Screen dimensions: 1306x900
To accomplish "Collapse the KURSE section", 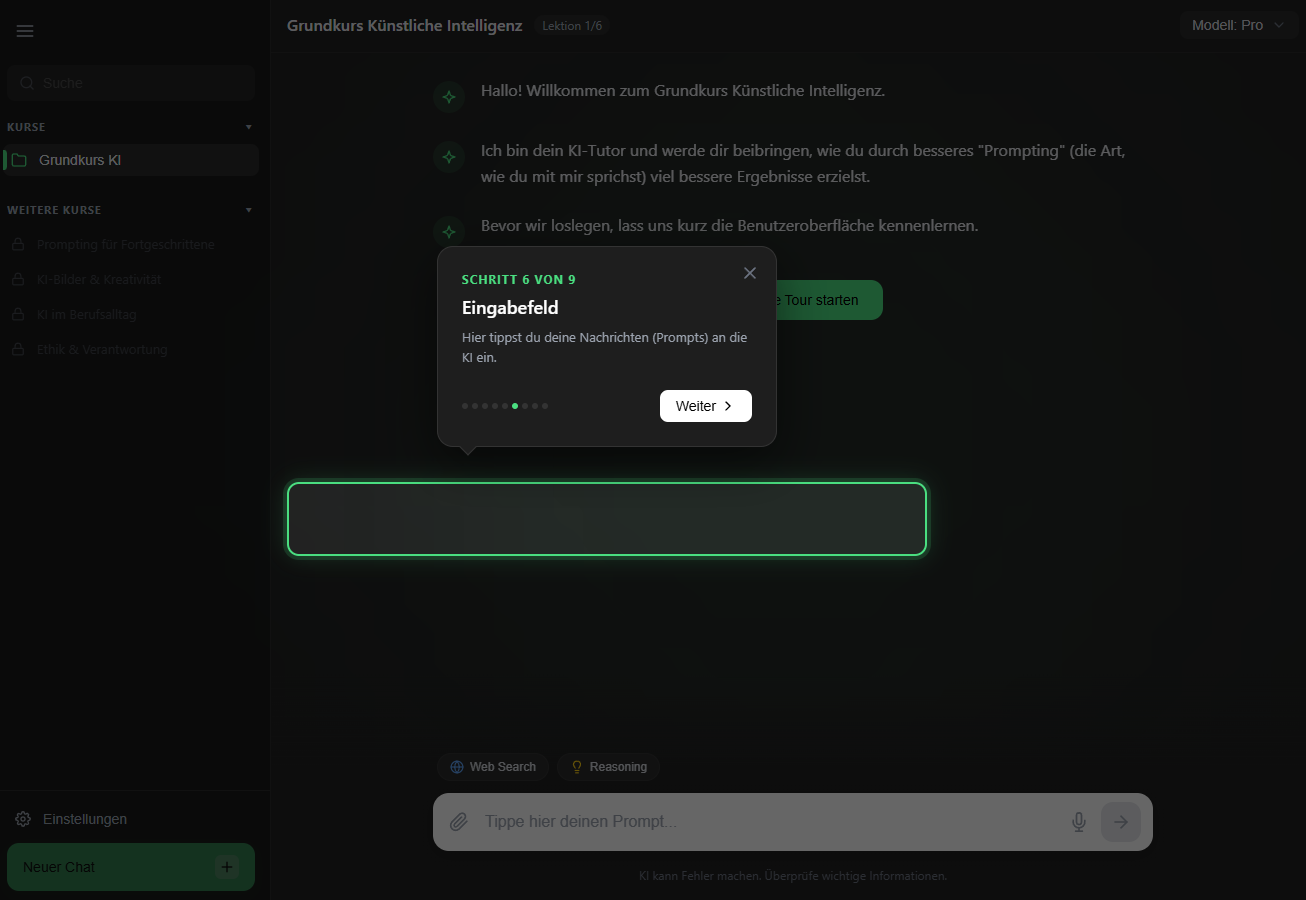I will click(248, 126).
